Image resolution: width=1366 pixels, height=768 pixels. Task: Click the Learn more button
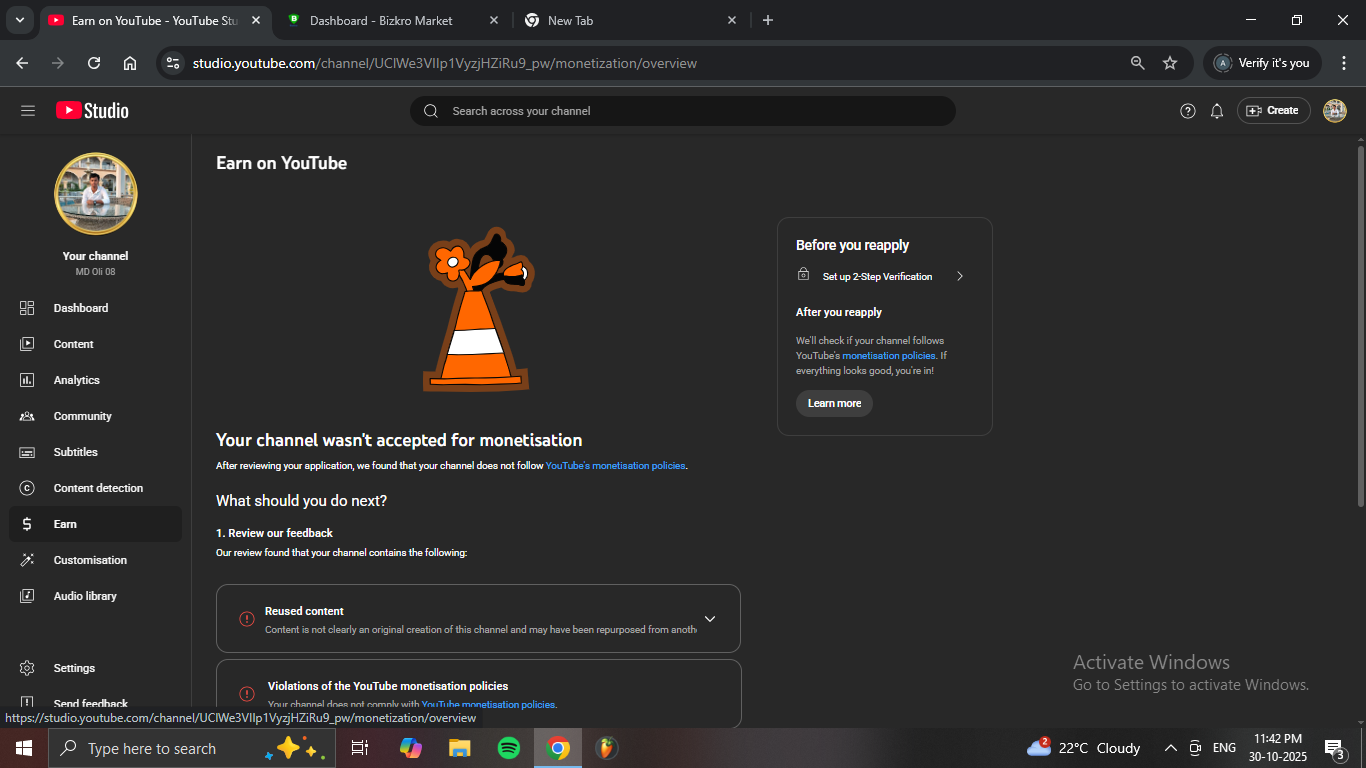pos(834,403)
